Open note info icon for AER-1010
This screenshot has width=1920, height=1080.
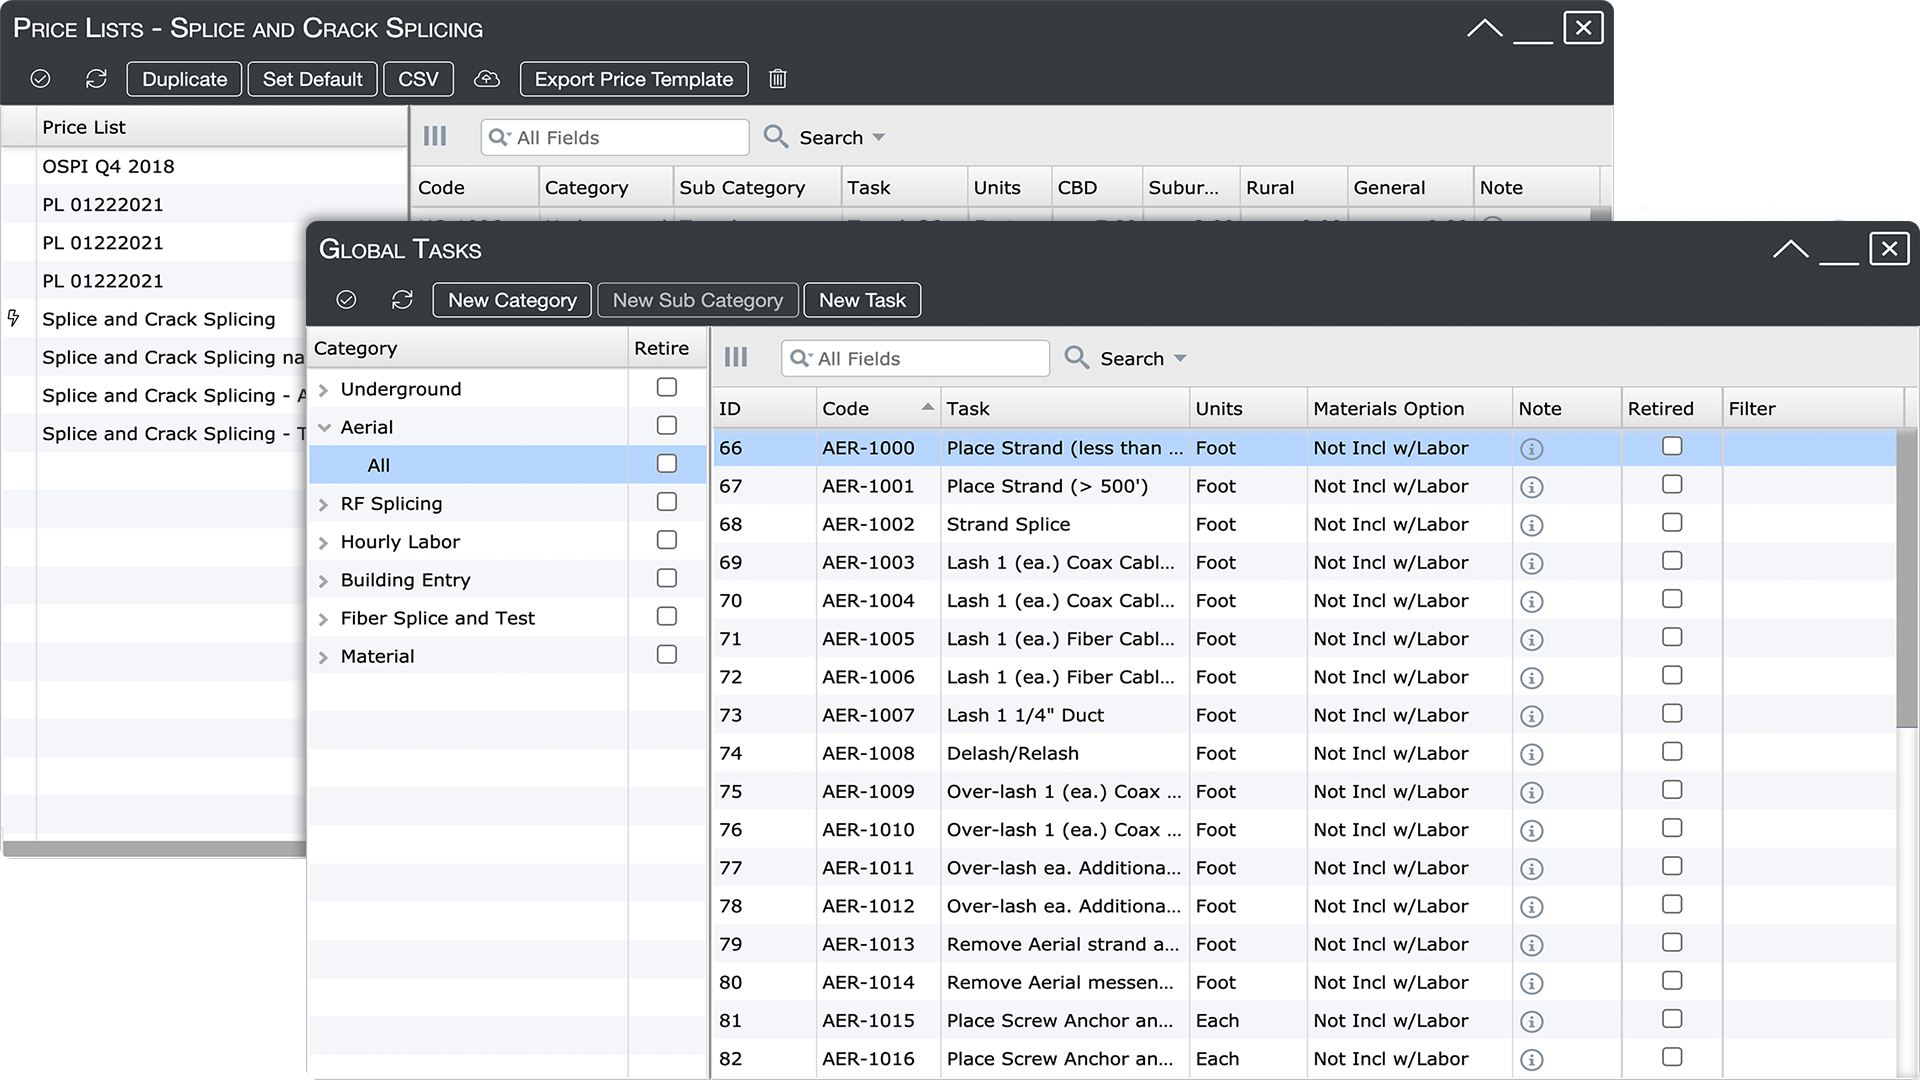[x=1531, y=831]
